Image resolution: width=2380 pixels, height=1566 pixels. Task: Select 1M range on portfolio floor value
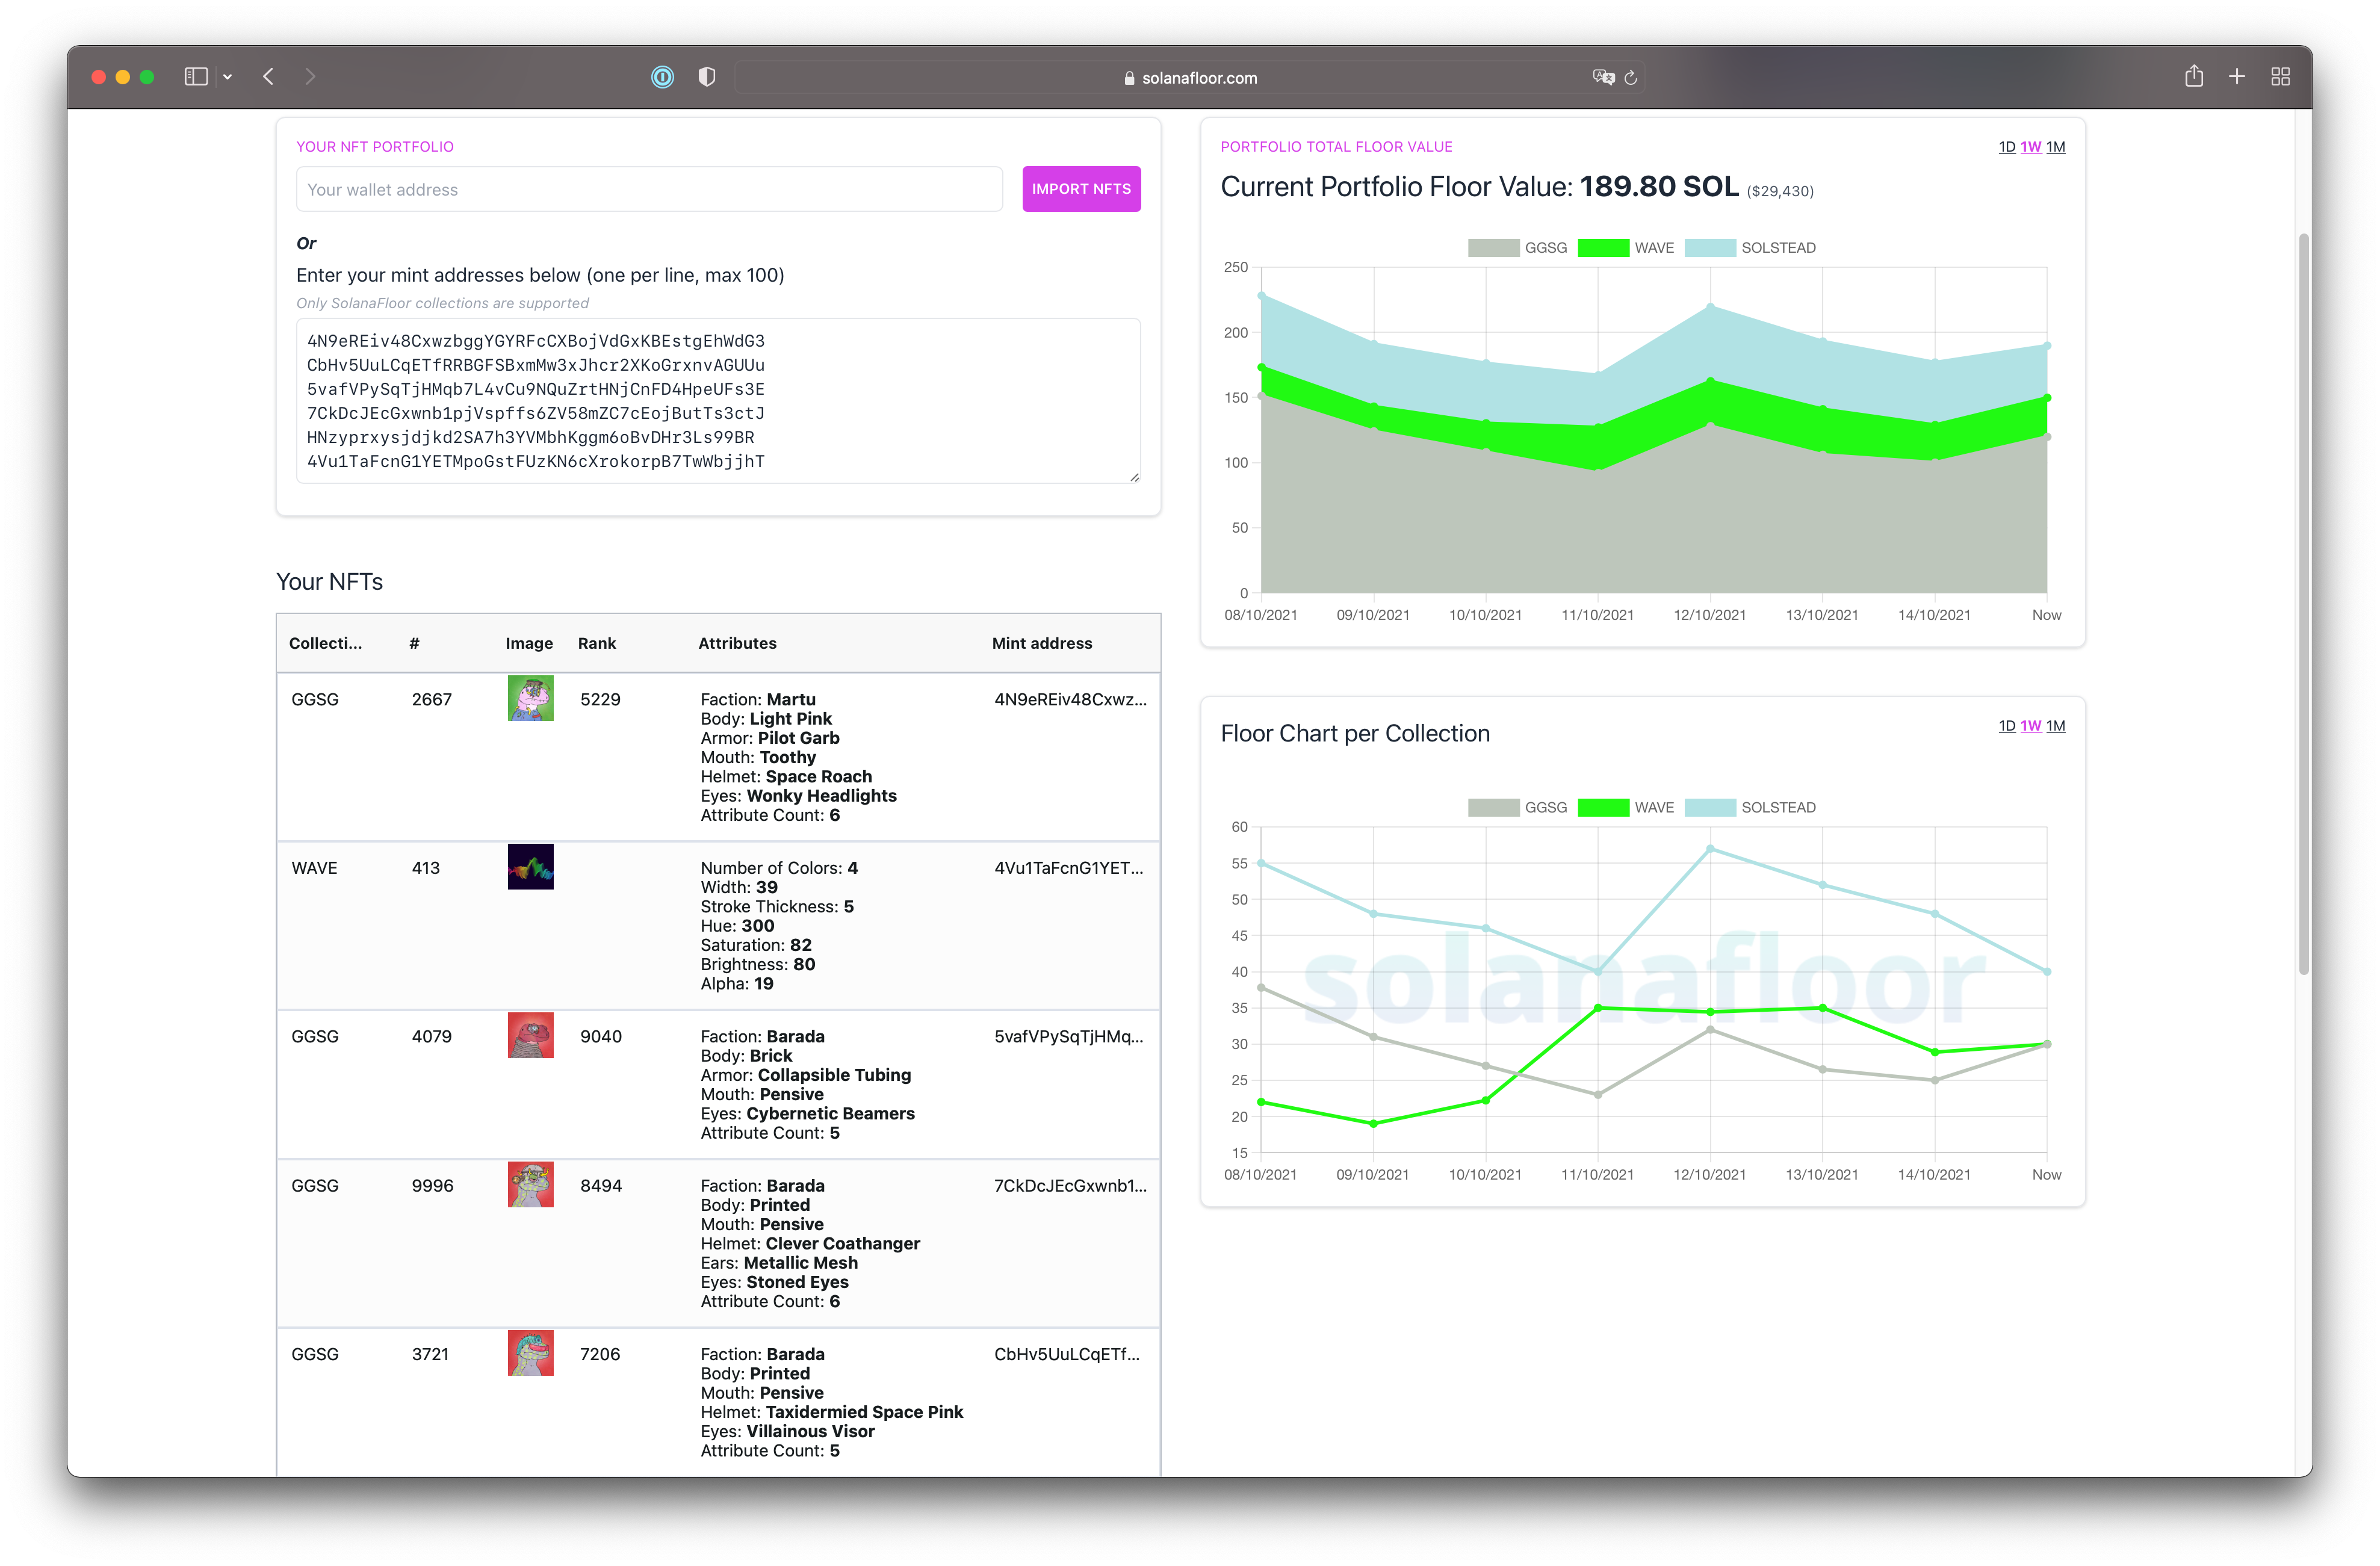2055,147
